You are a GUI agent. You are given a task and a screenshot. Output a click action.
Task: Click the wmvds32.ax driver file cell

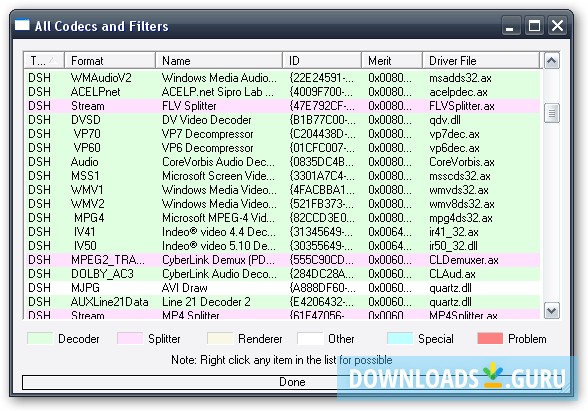(459, 190)
